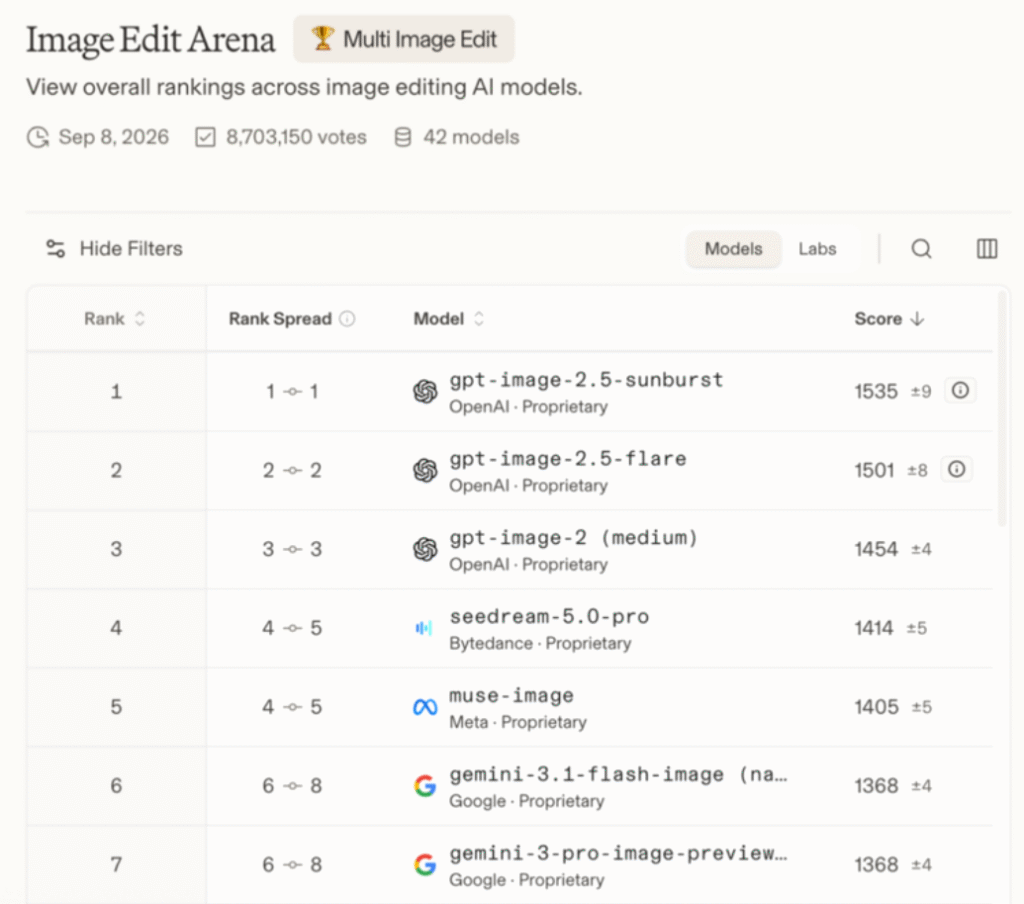
Task: Click the score value 1414
Action: click(874, 628)
